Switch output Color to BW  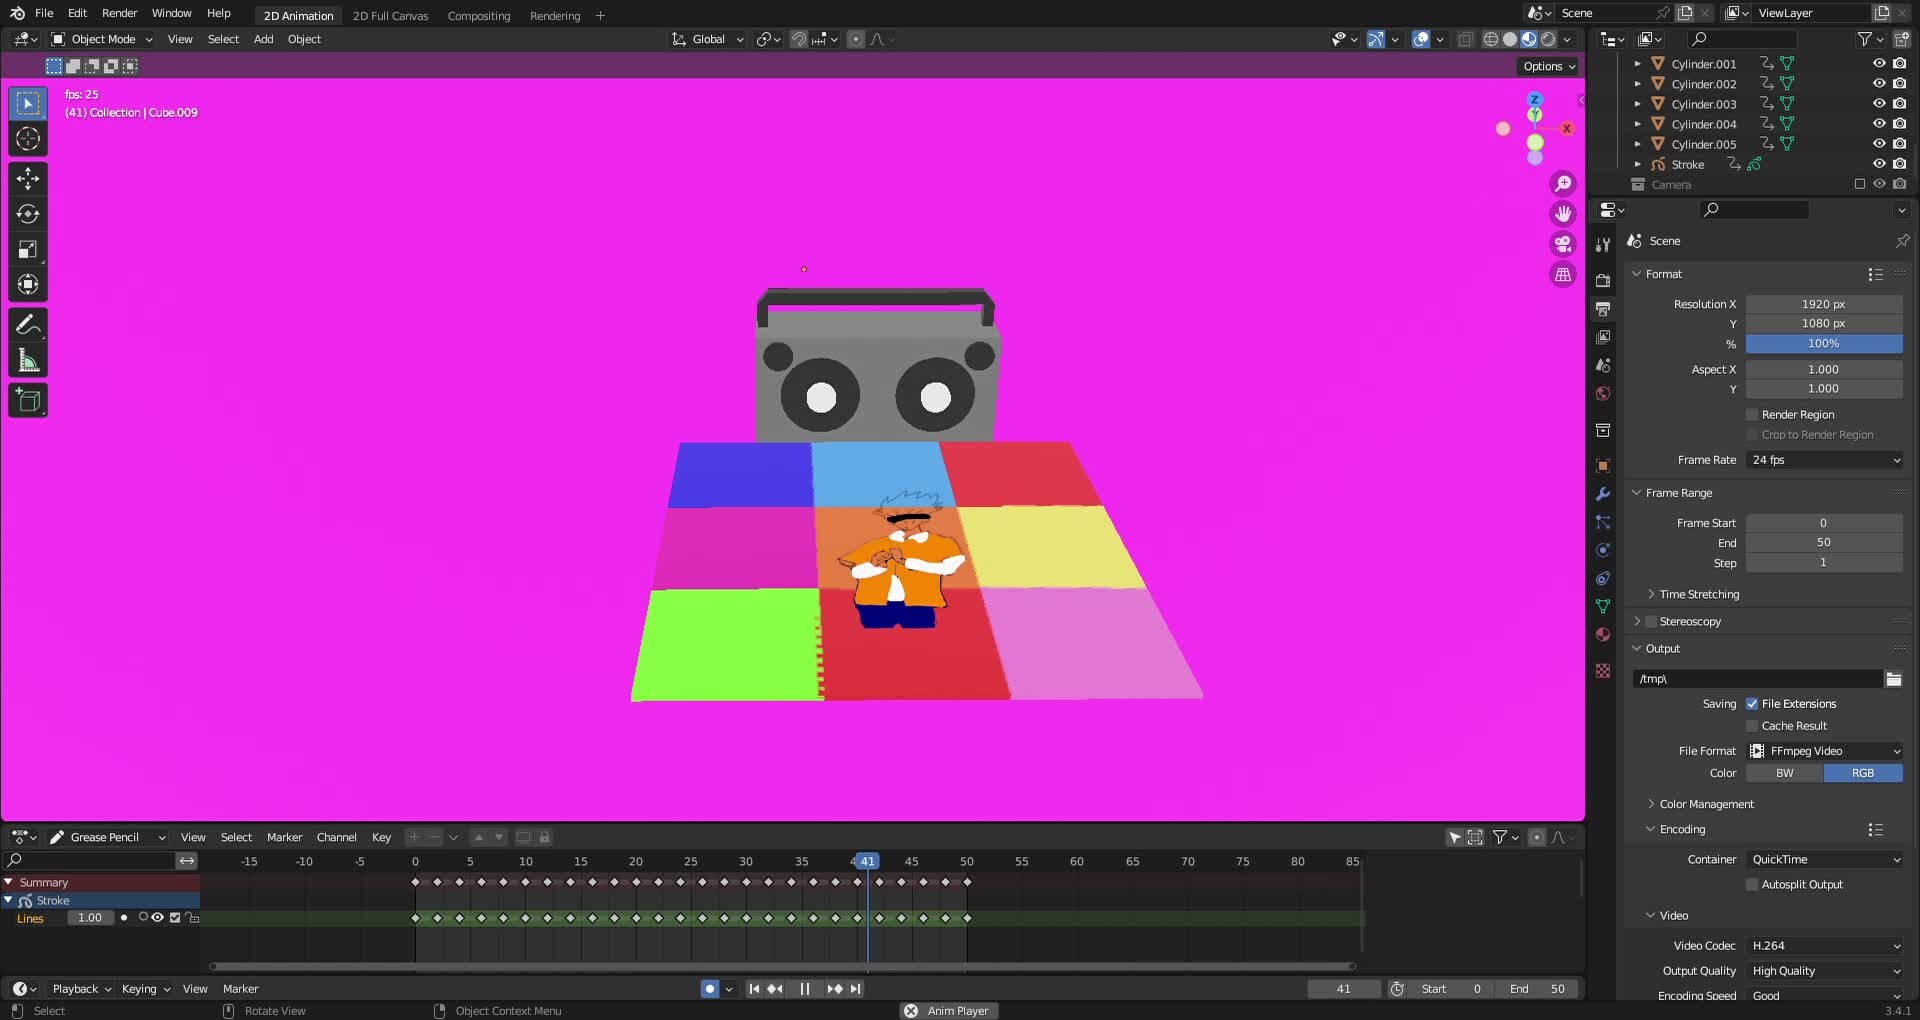1783,773
